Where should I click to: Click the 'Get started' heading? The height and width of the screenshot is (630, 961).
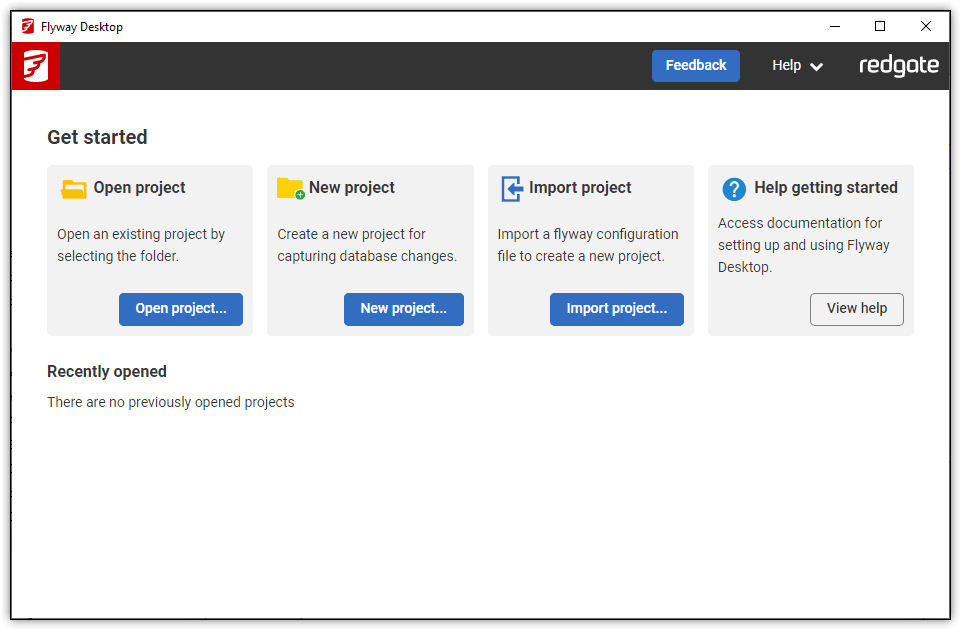pos(97,137)
